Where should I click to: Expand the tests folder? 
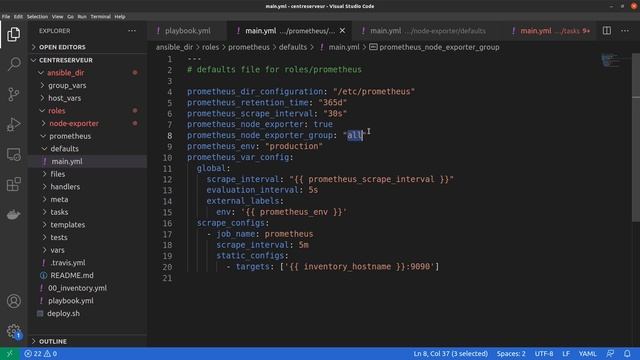[x=59, y=237]
